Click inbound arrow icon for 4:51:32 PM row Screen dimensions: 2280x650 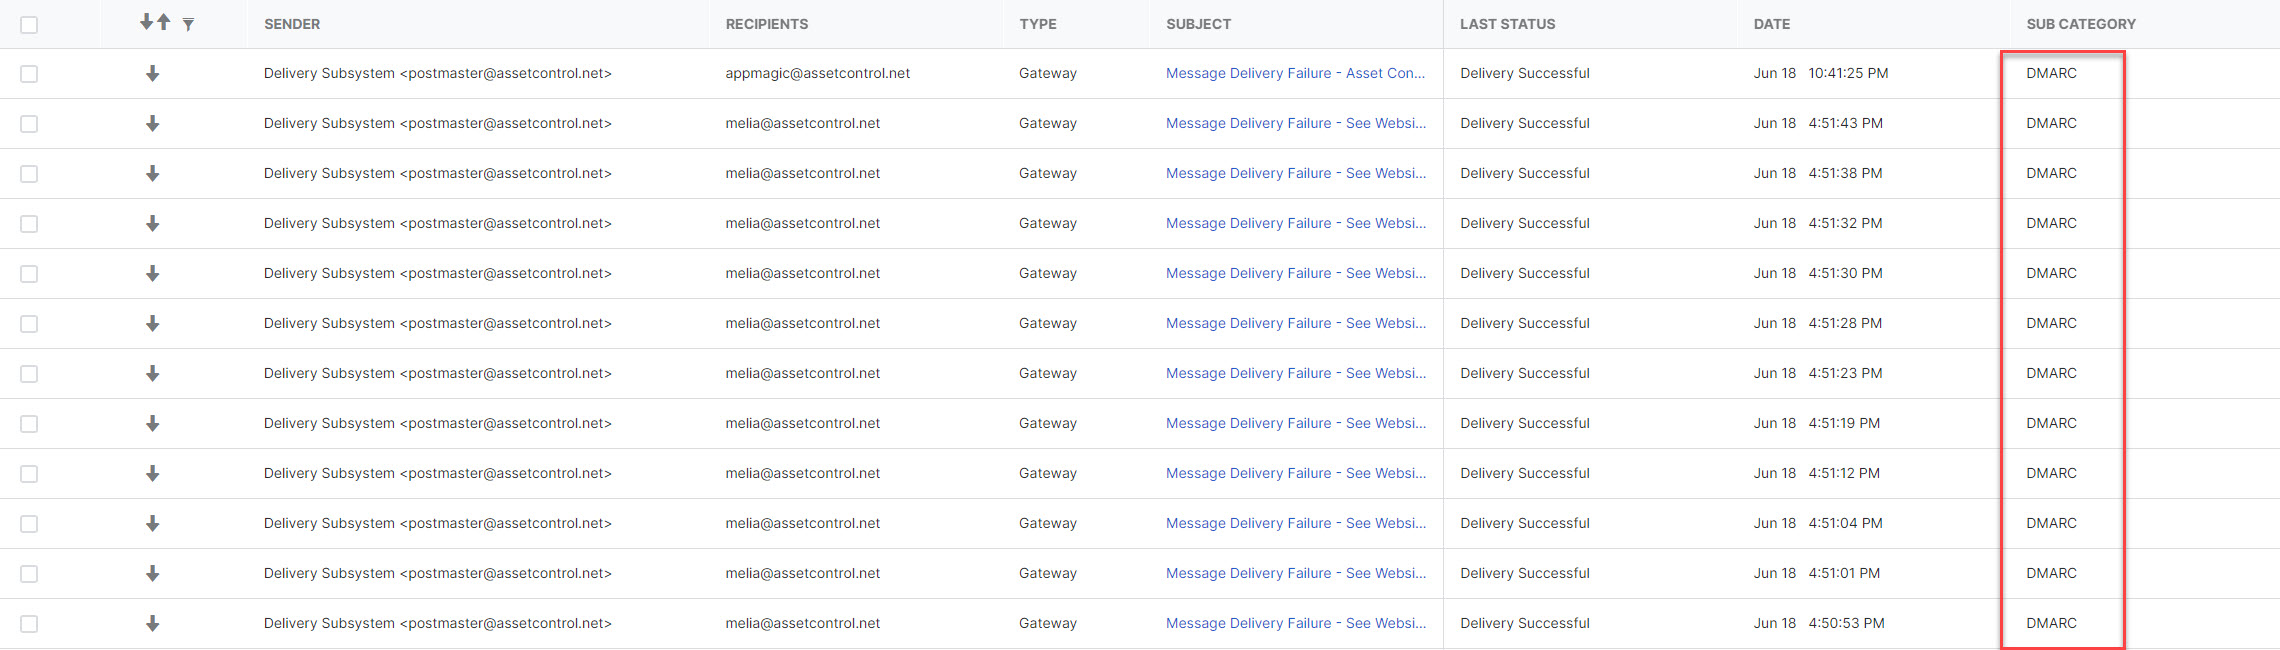(x=152, y=223)
